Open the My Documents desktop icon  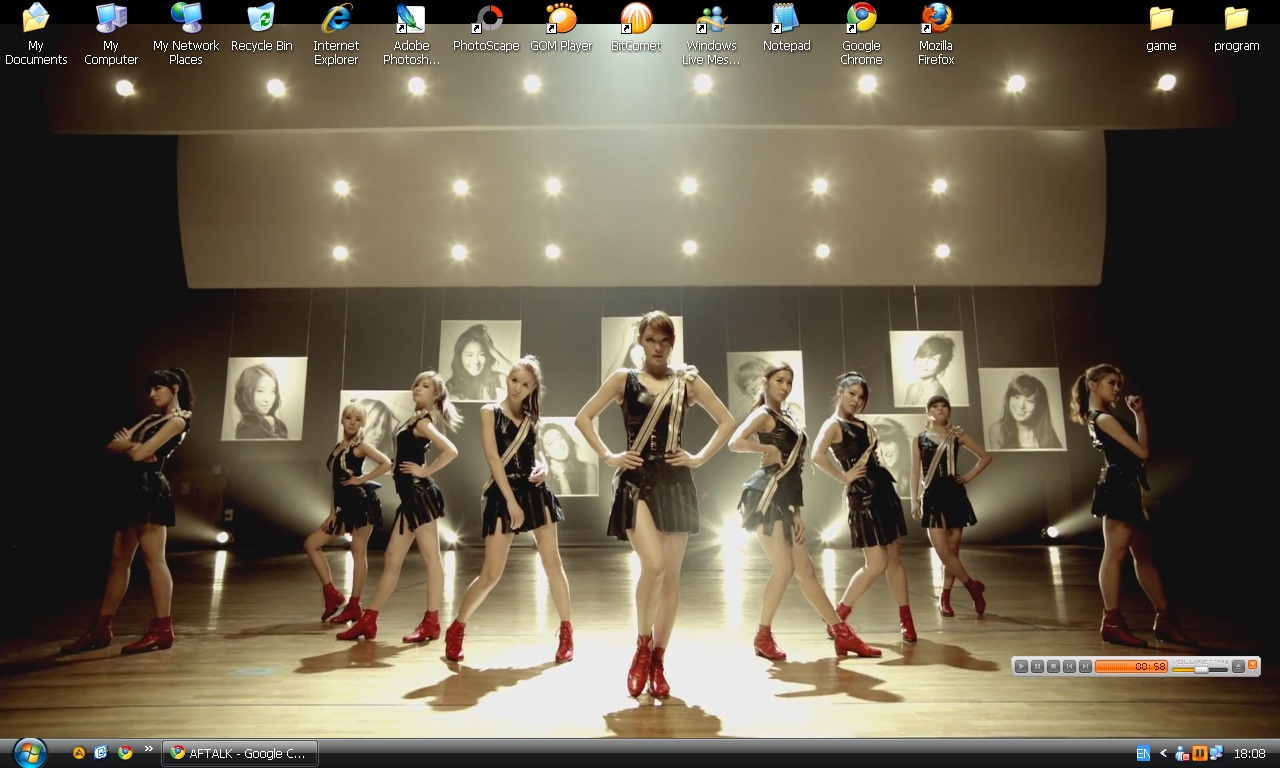[36, 34]
